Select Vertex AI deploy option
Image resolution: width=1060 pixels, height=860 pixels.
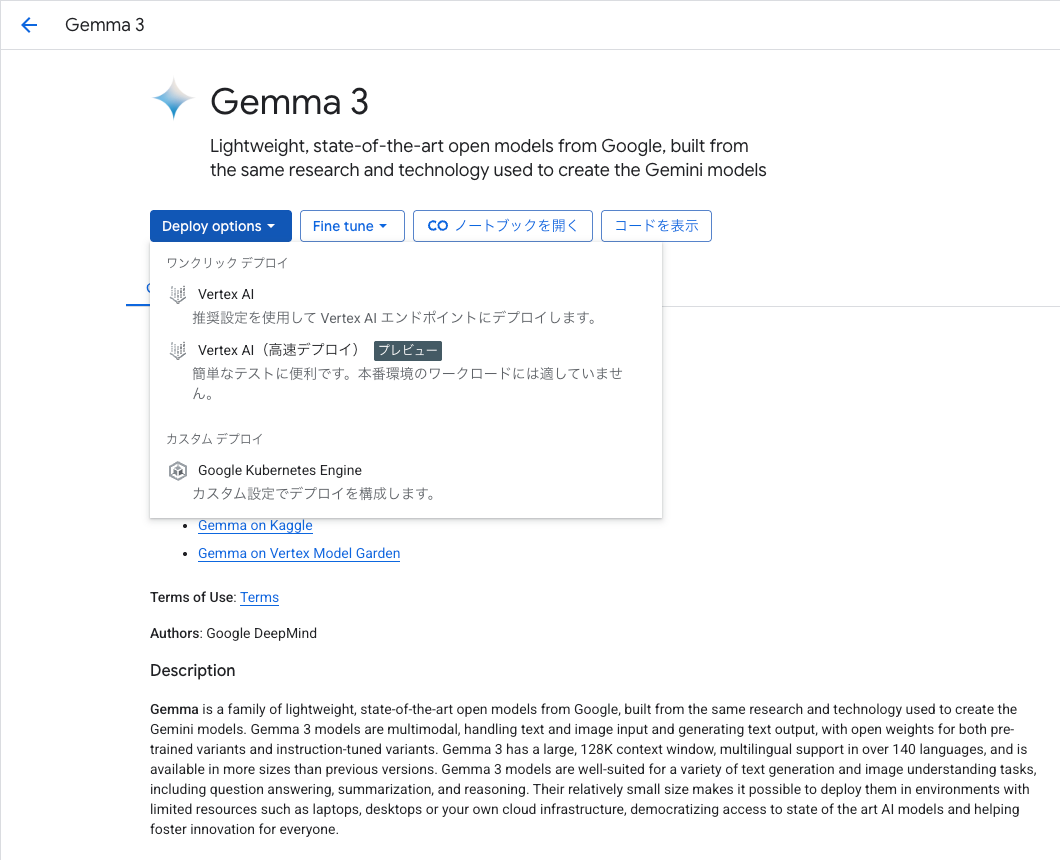coord(406,306)
